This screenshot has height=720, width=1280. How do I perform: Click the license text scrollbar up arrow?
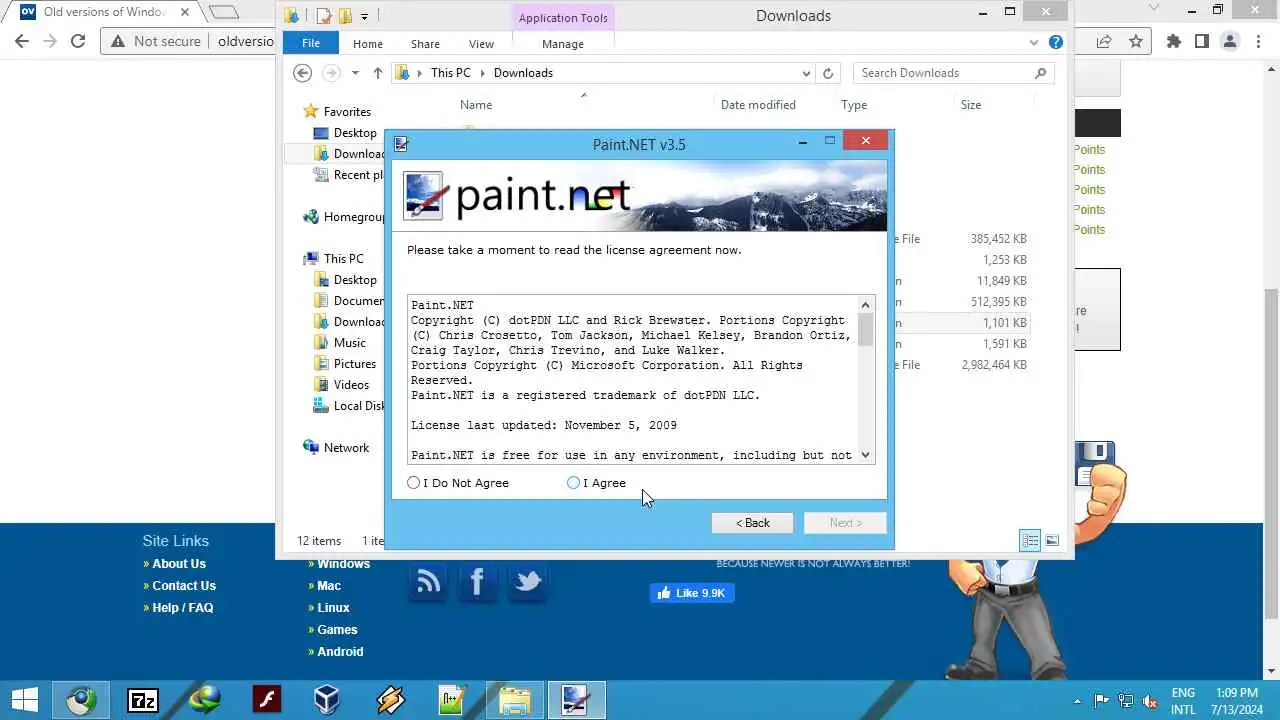(865, 304)
